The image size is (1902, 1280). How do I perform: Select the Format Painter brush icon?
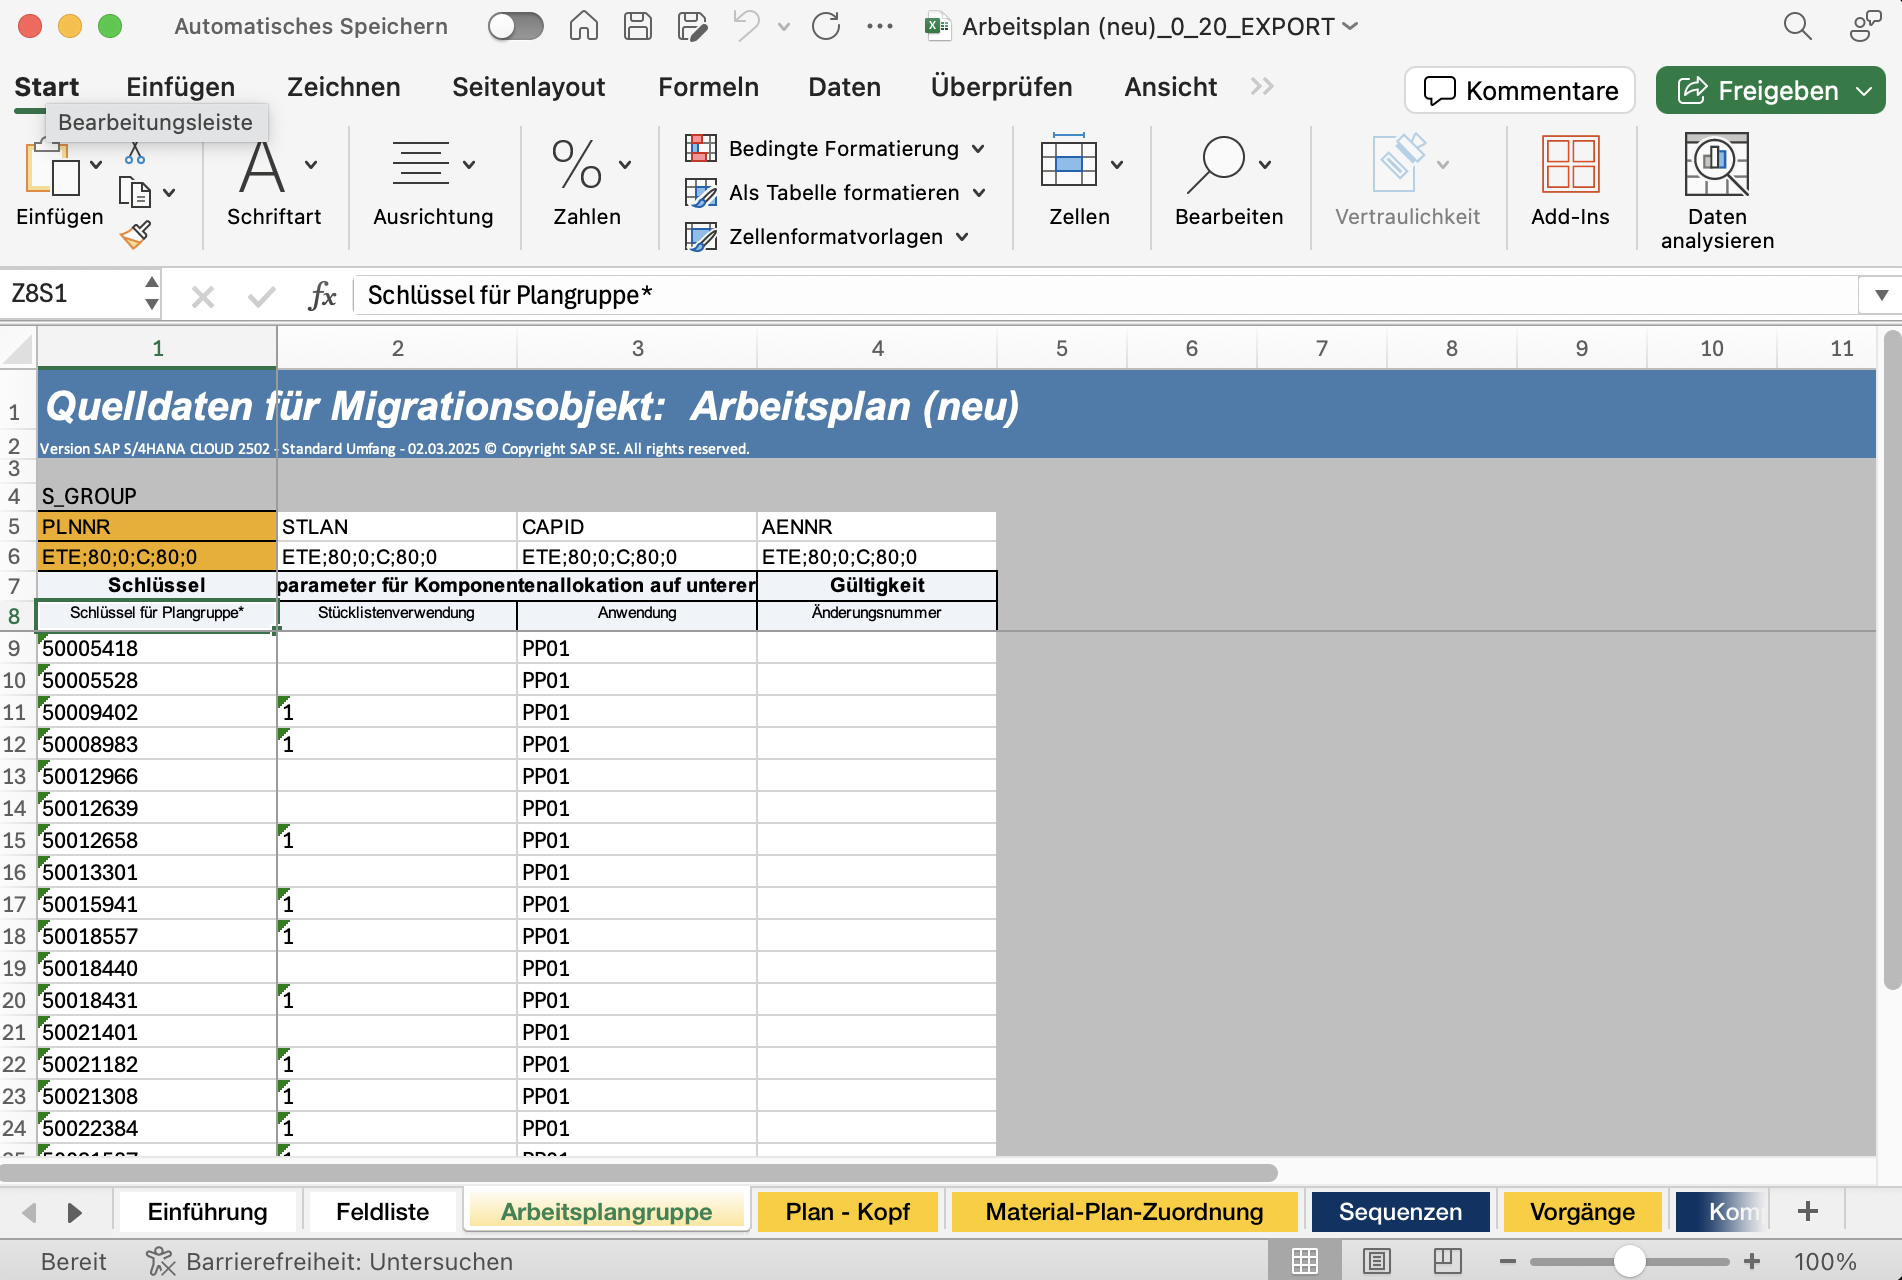(x=135, y=234)
